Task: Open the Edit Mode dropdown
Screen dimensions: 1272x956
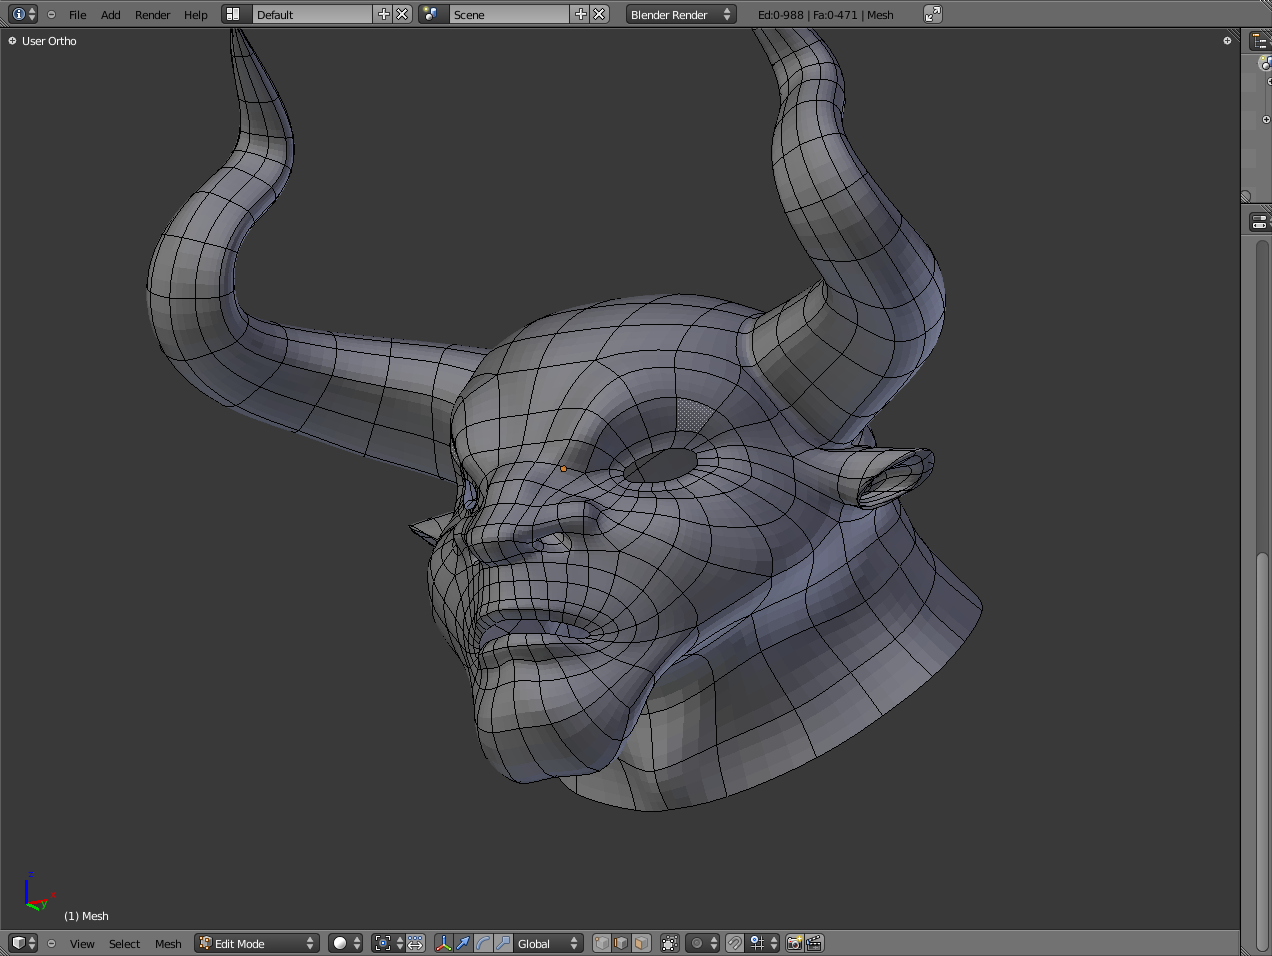Action: tap(256, 943)
